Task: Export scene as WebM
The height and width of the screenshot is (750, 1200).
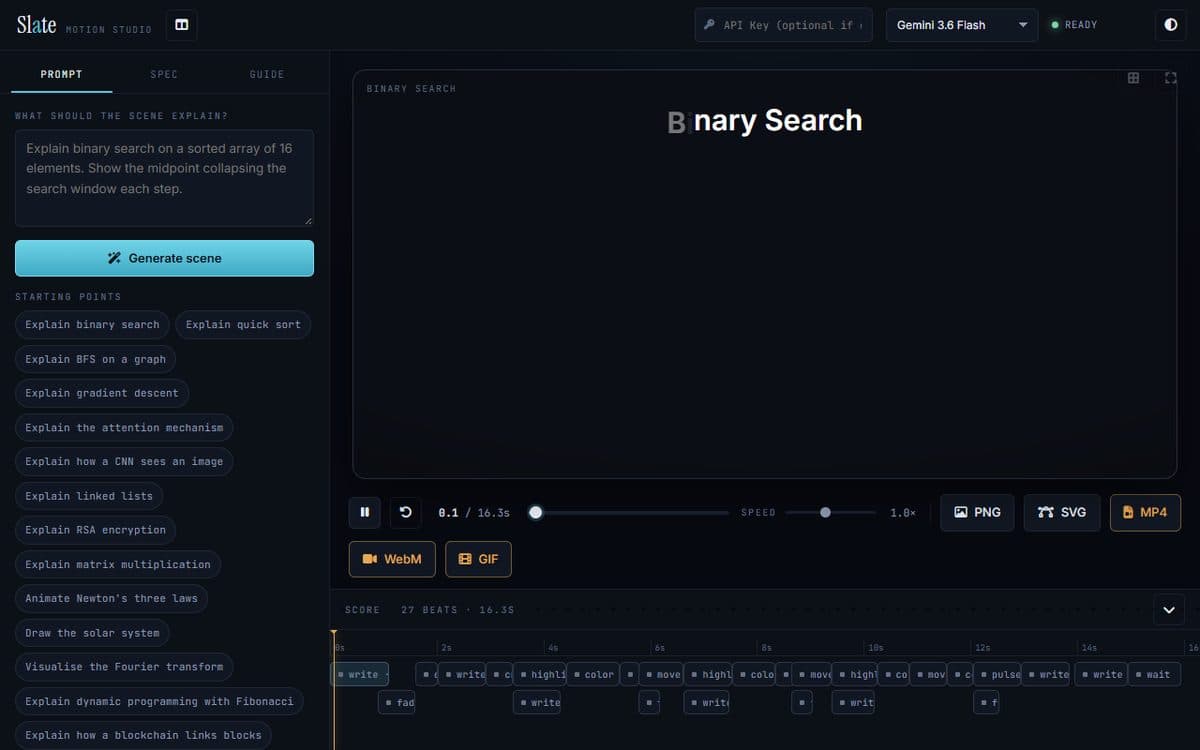Action: point(392,559)
